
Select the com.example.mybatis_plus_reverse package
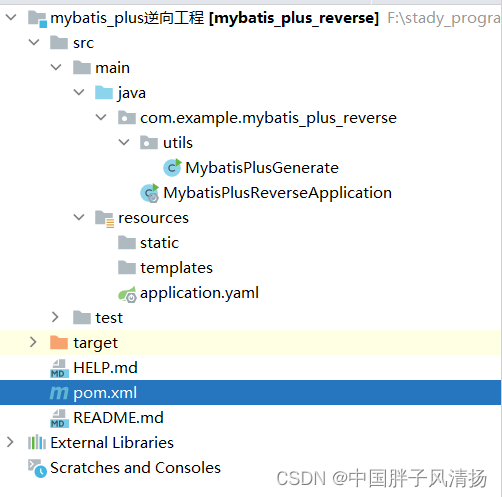268,118
